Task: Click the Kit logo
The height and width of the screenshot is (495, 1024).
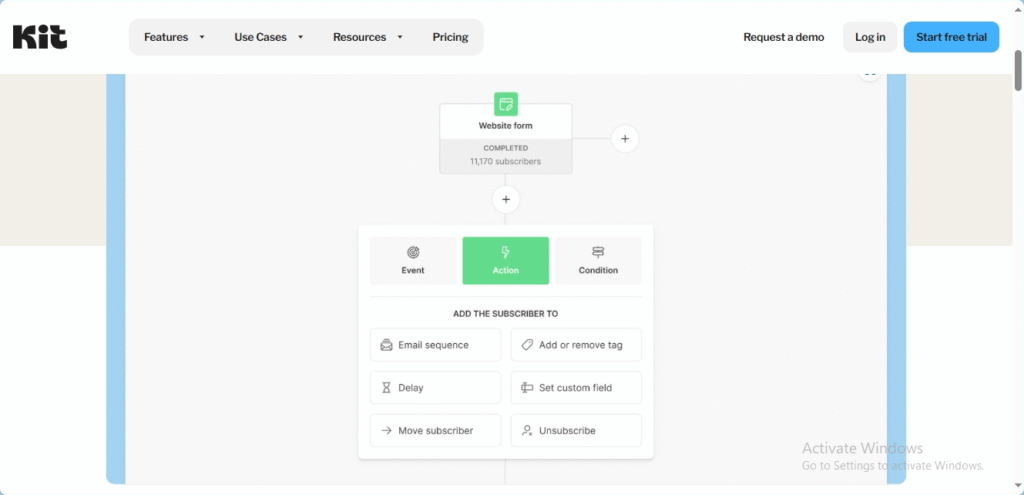Action: [40, 37]
